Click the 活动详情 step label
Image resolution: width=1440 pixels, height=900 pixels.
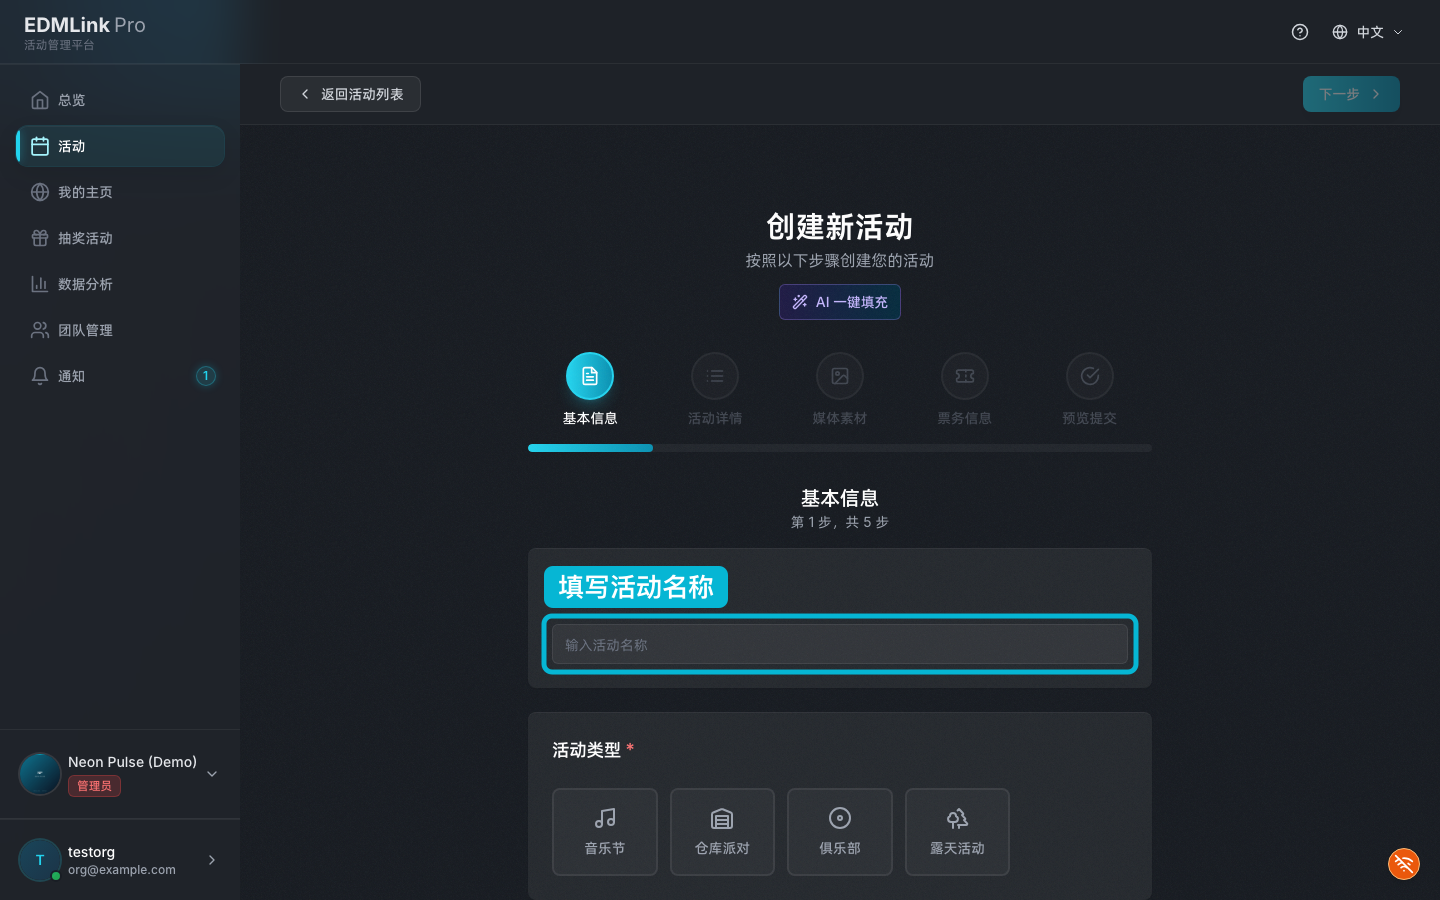pos(715,418)
